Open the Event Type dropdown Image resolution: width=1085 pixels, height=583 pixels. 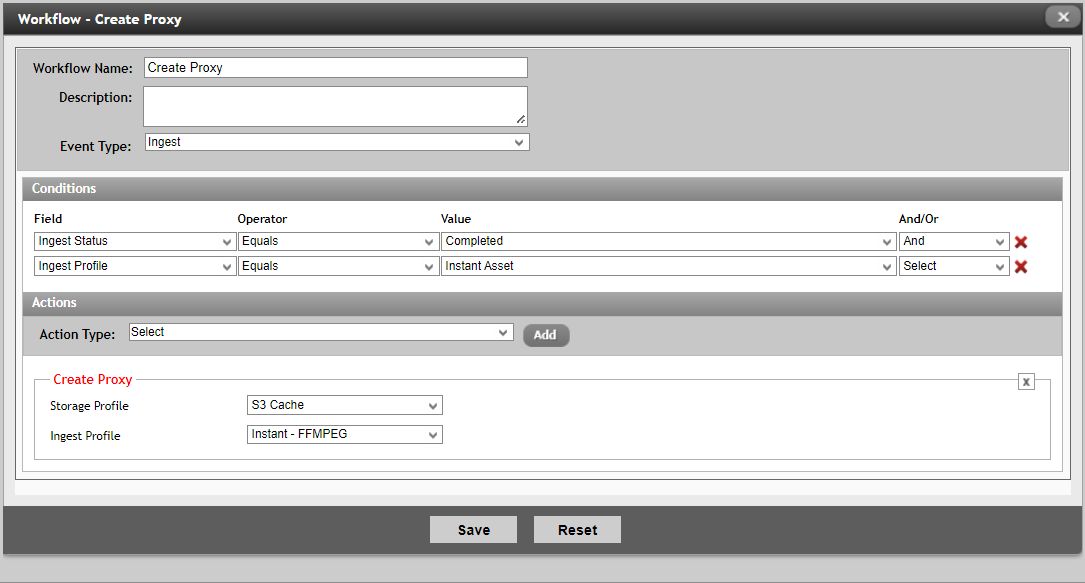click(x=337, y=142)
